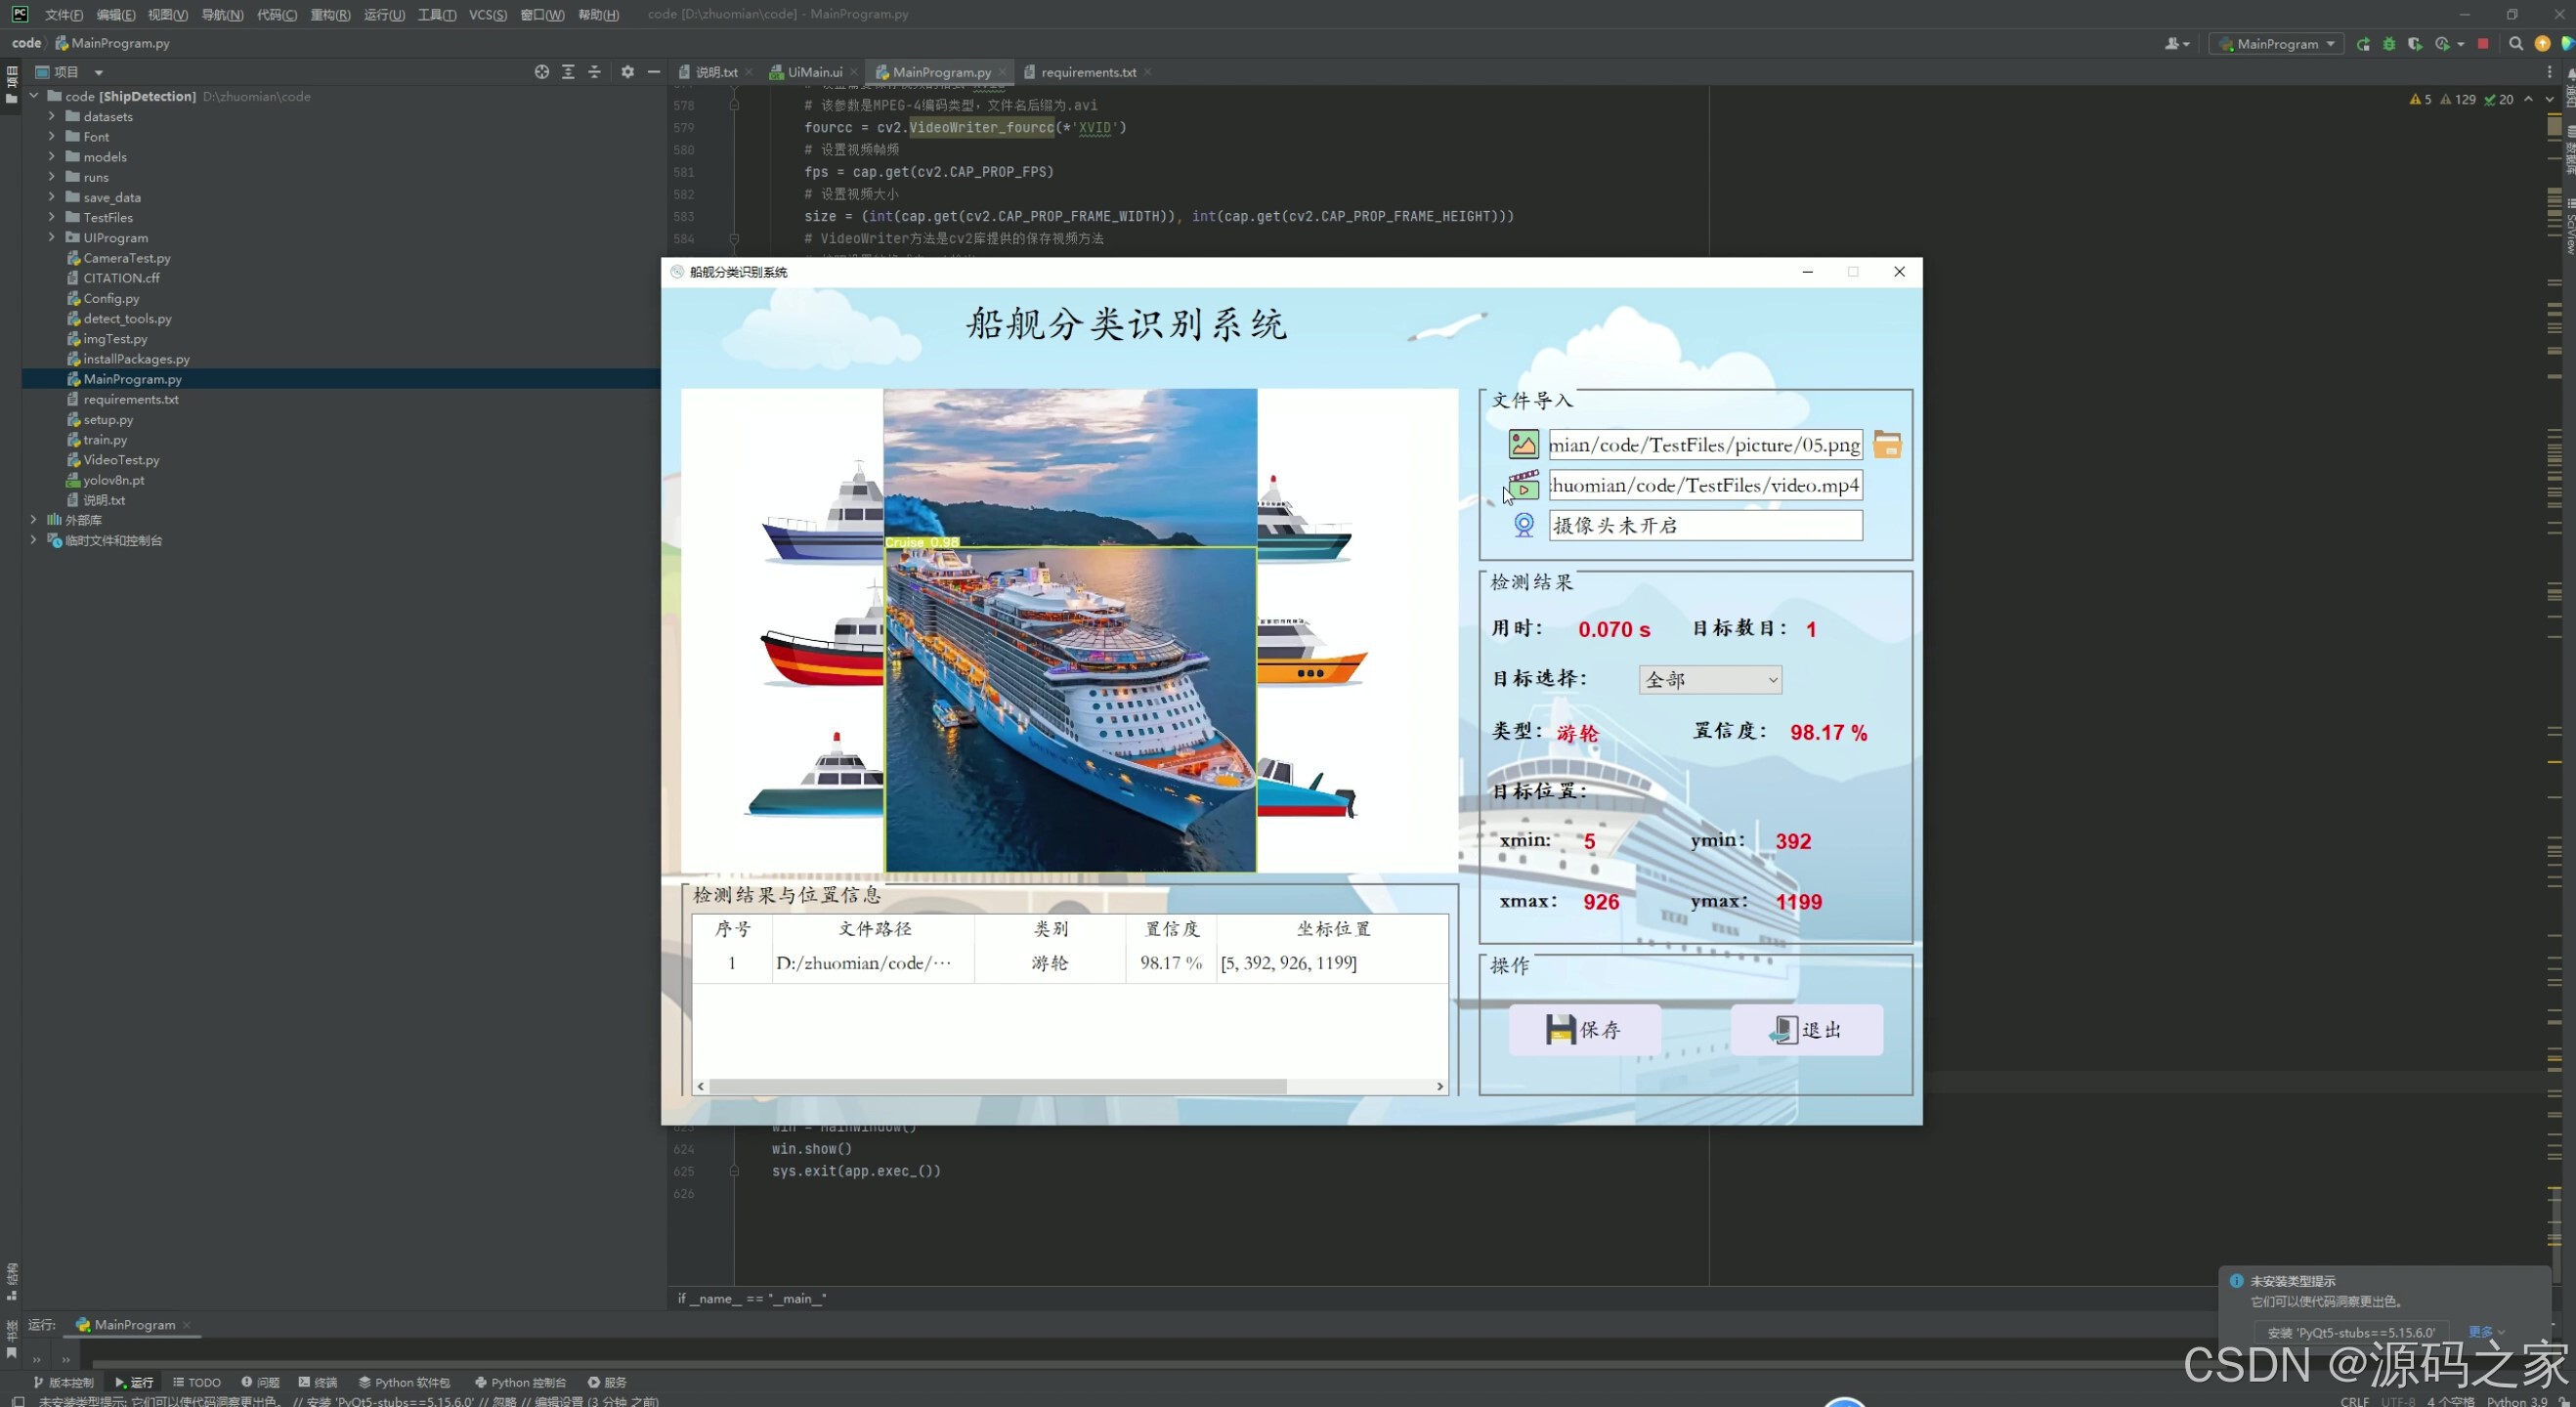This screenshot has width=2576, height=1407.
Task: Select yolov8n.pt in the project tree
Action: click(x=113, y=479)
